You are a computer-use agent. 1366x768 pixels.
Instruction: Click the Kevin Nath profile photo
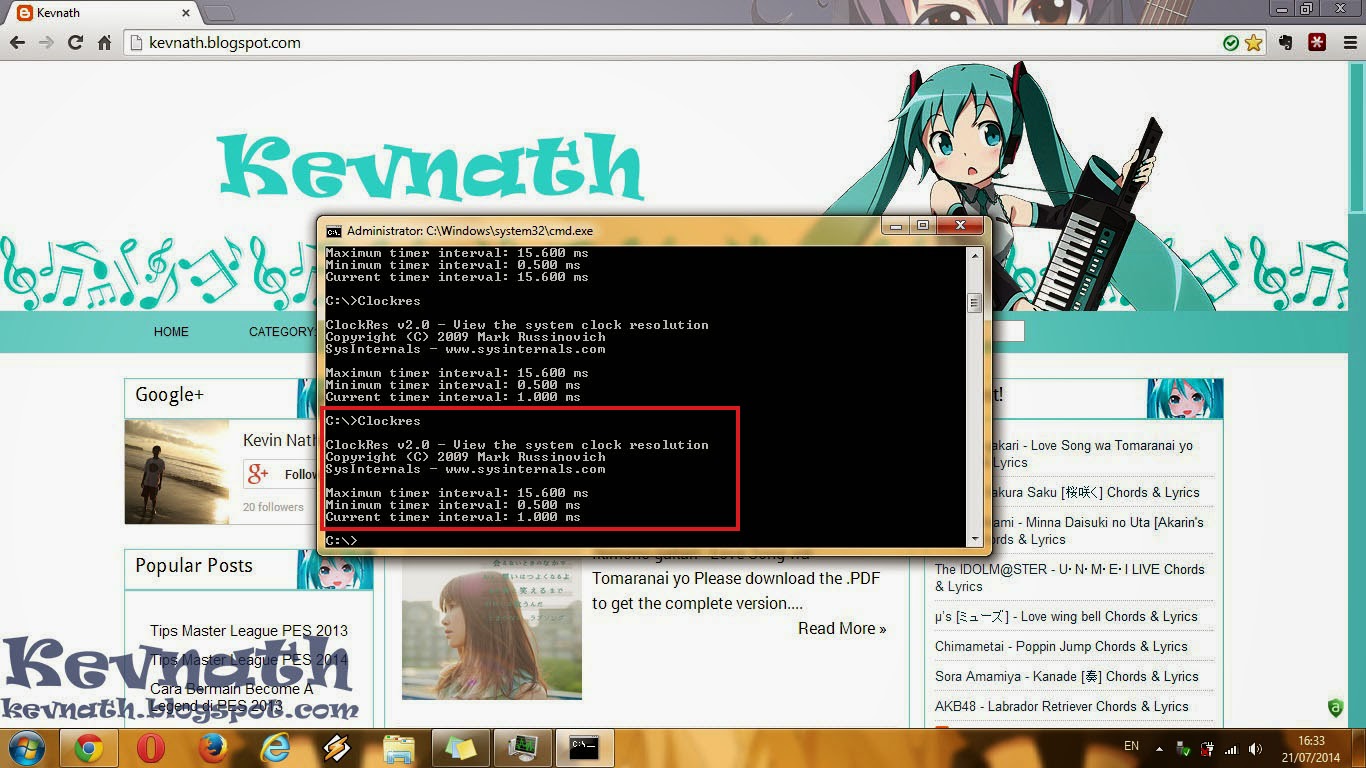click(177, 471)
